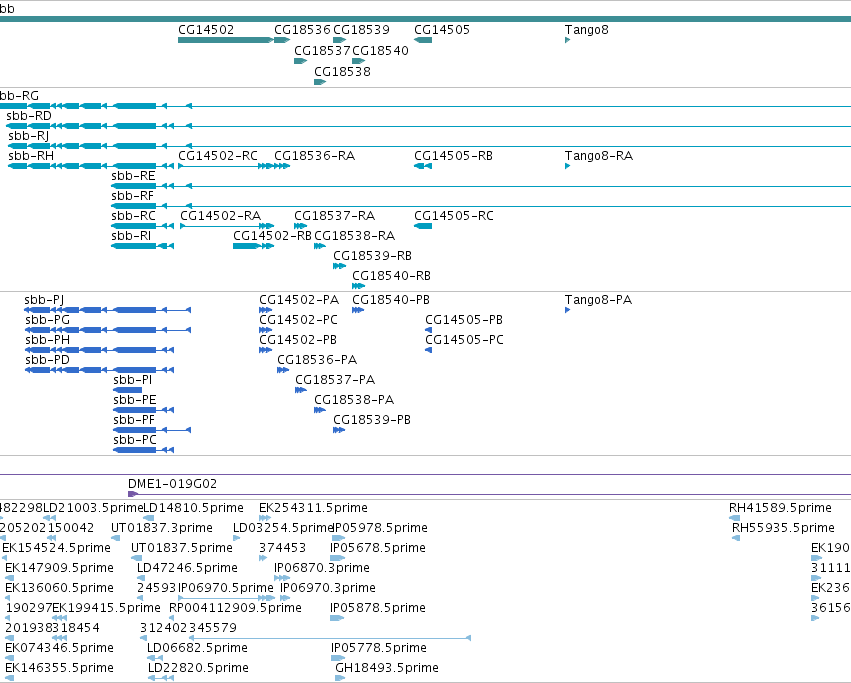Select the CG18539-PB protein label
Screen dimensions: 851x683
coord(372,420)
